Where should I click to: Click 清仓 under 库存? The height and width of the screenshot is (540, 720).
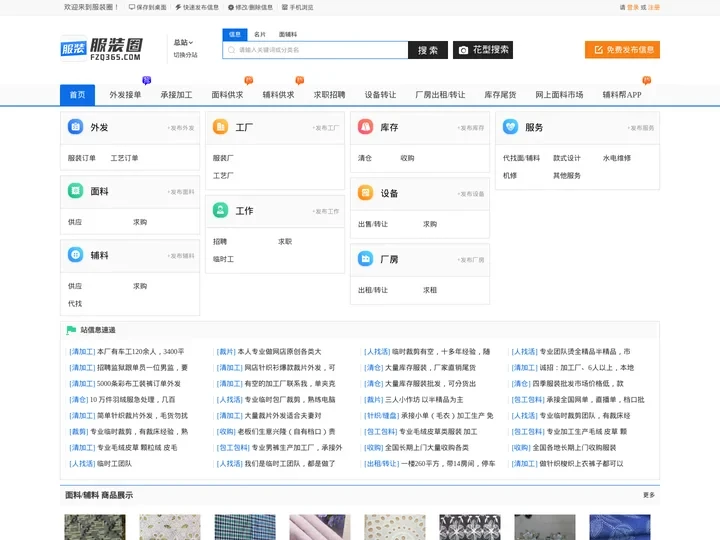click(365, 158)
